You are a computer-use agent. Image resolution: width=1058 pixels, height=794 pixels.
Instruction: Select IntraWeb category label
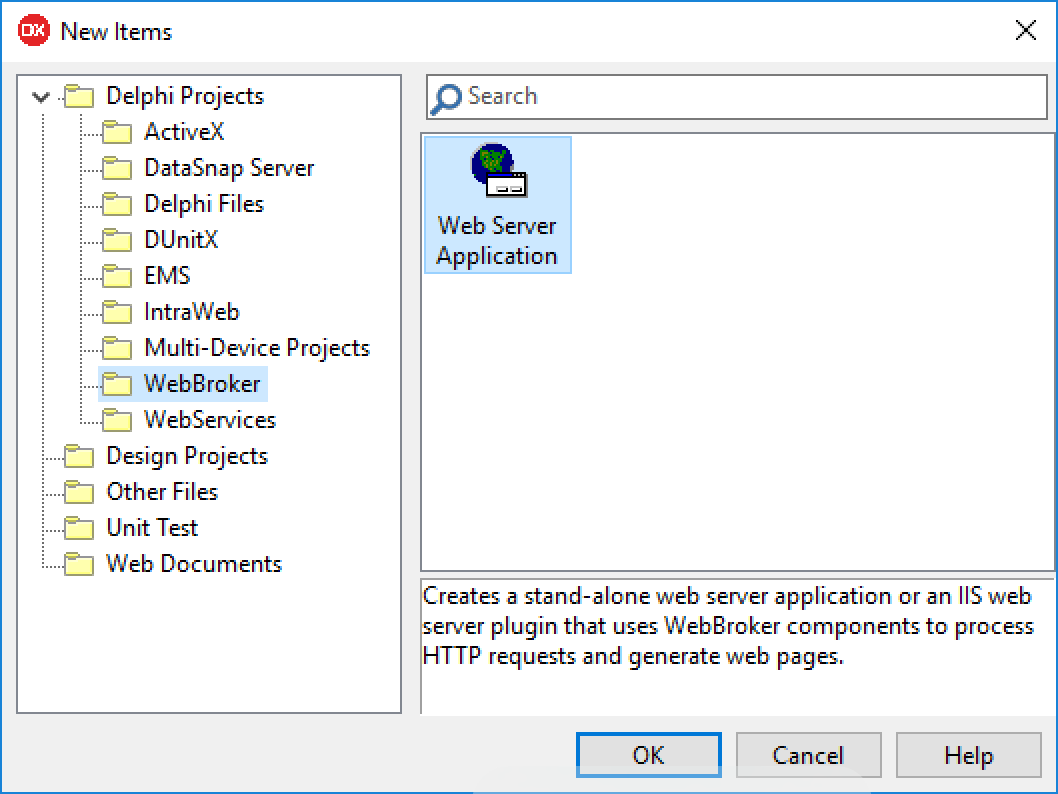click(x=192, y=312)
